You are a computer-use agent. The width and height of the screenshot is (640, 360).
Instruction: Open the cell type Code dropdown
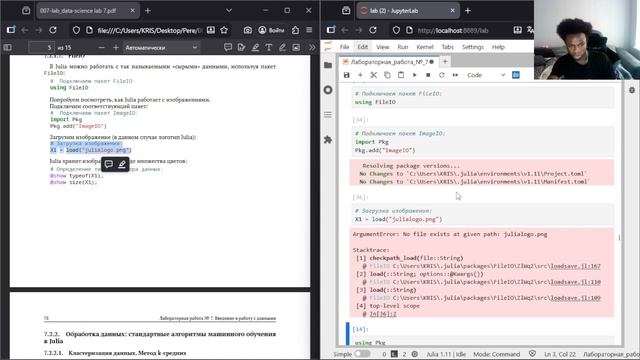coord(486,75)
